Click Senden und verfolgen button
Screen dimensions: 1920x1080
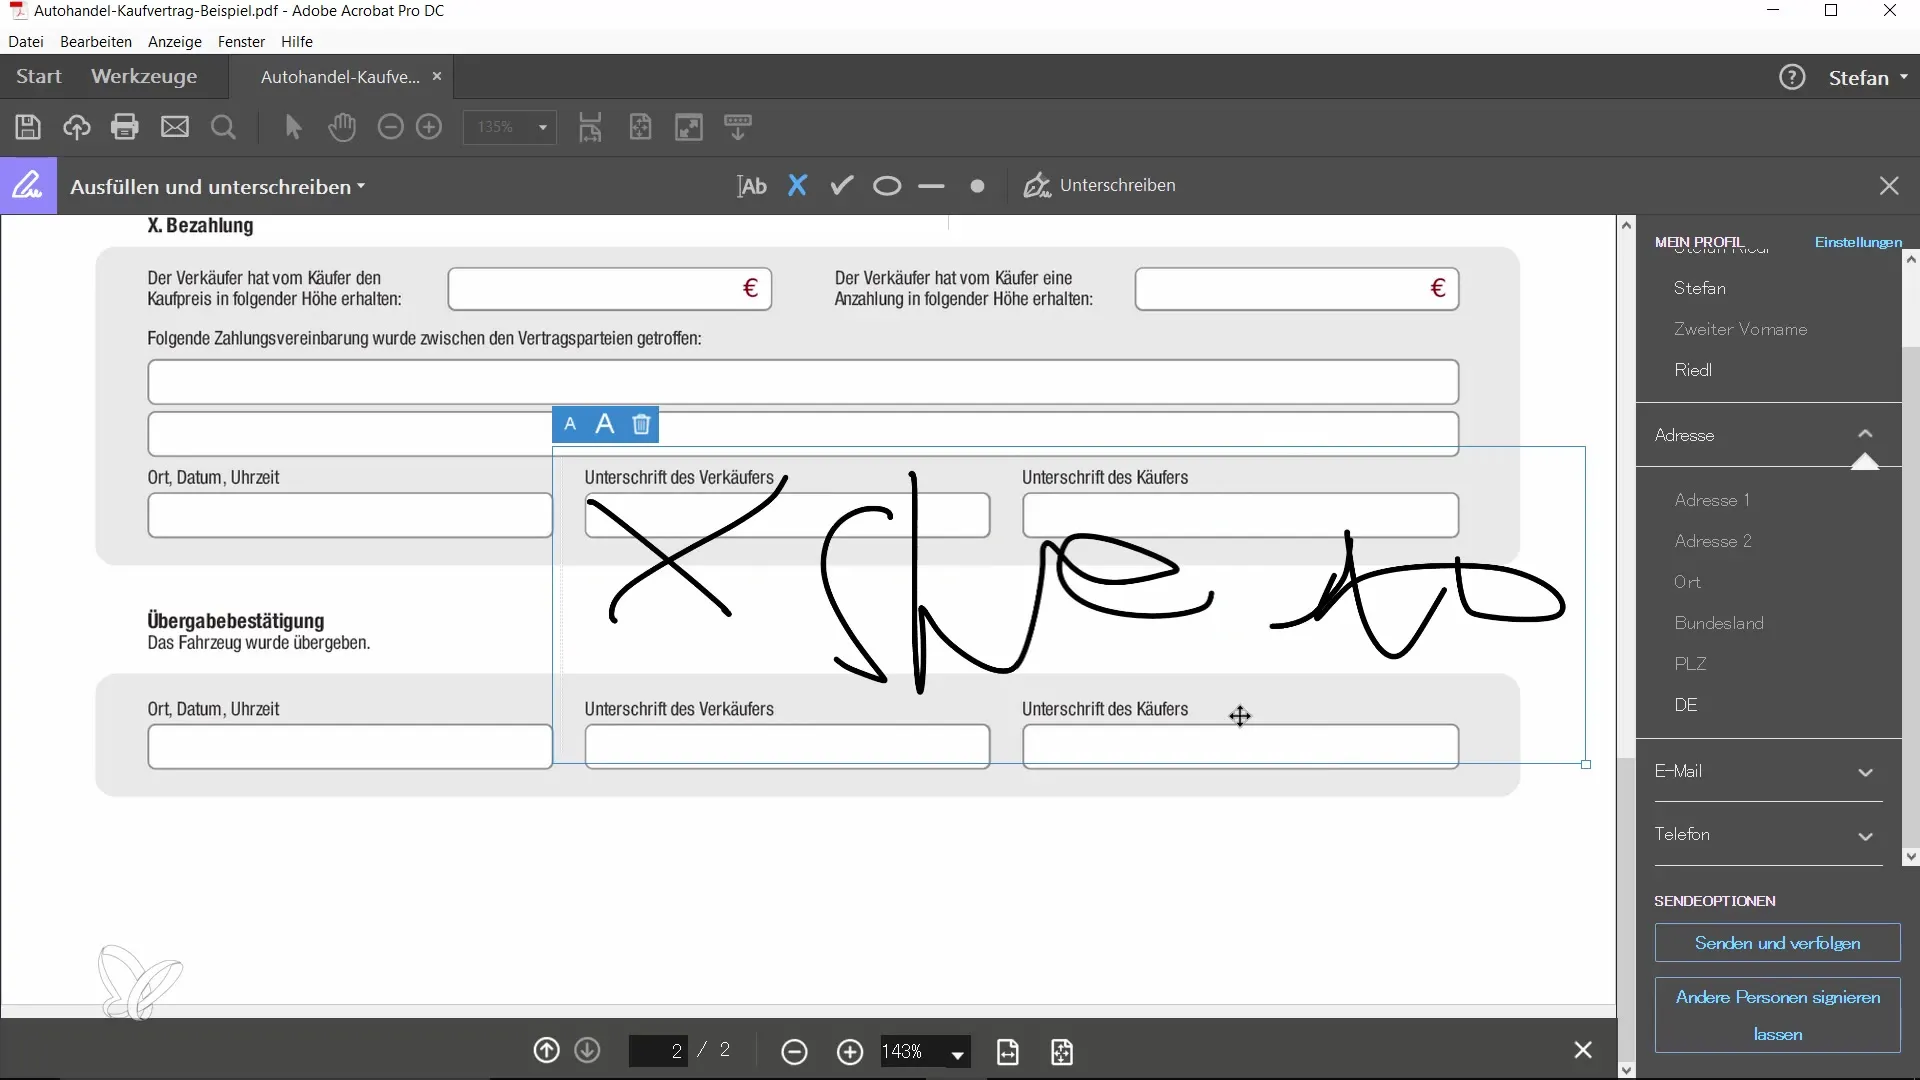coord(1777,943)
